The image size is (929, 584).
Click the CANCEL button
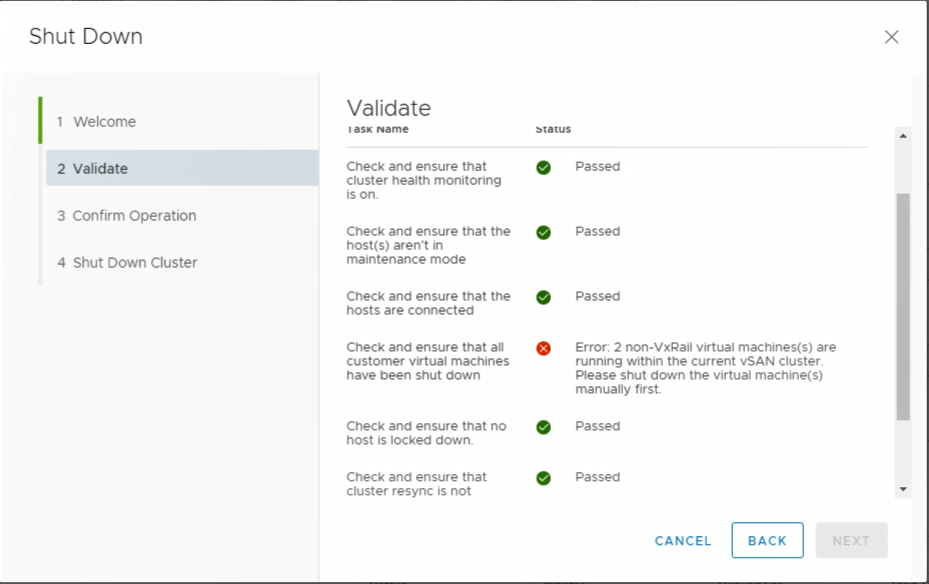[x=682, y=540]
